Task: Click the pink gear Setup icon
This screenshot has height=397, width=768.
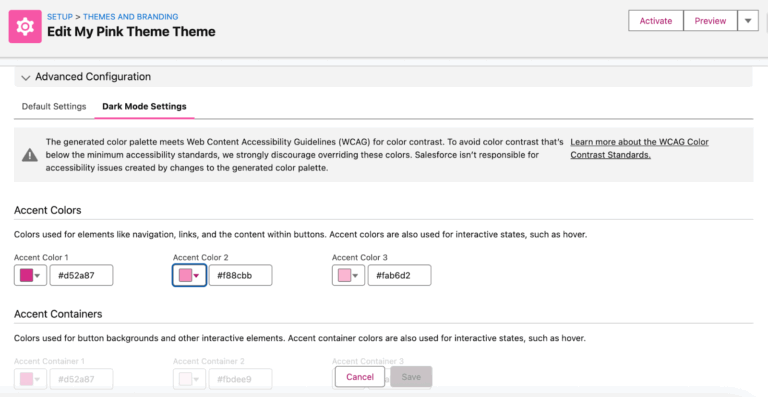Action: coord(25,26)
